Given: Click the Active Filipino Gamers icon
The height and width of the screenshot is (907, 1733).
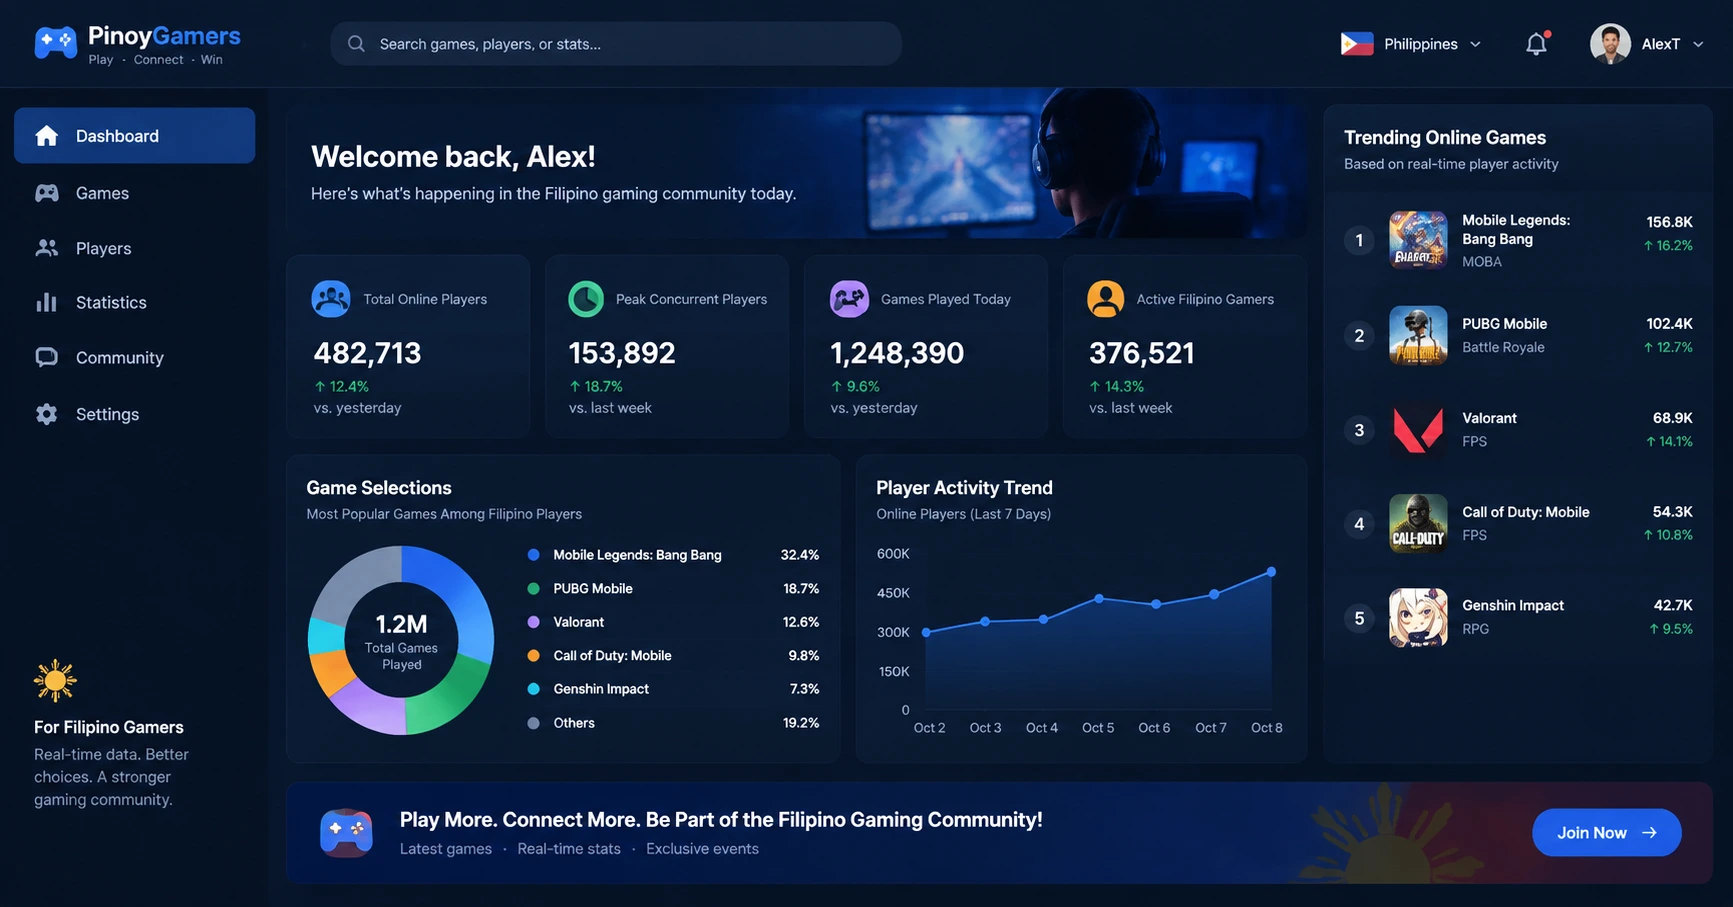Looking at the screenshot, I should click(x=1106, y=299).
